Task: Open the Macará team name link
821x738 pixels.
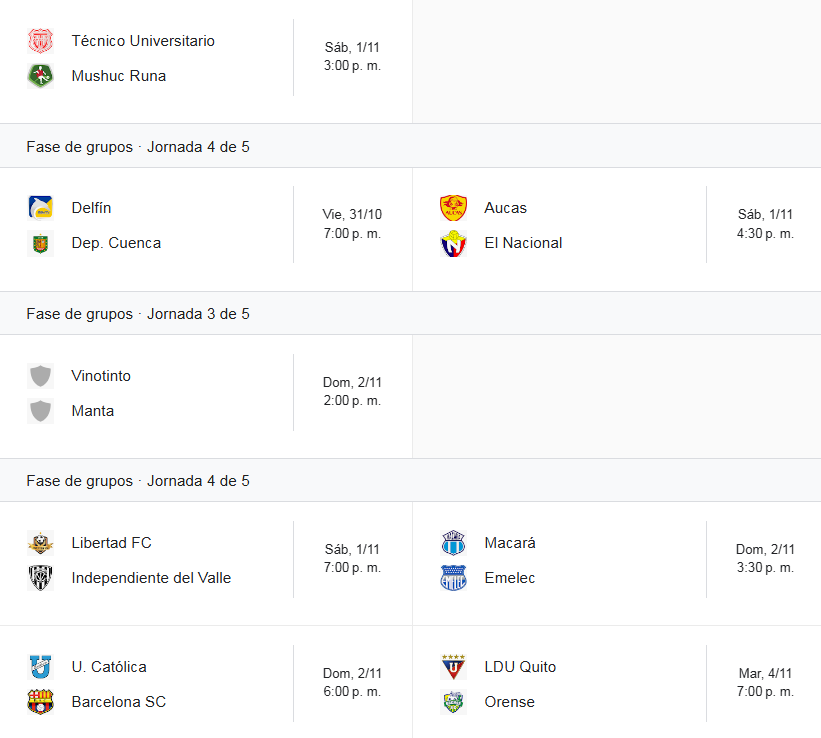Action: (510, 543)
